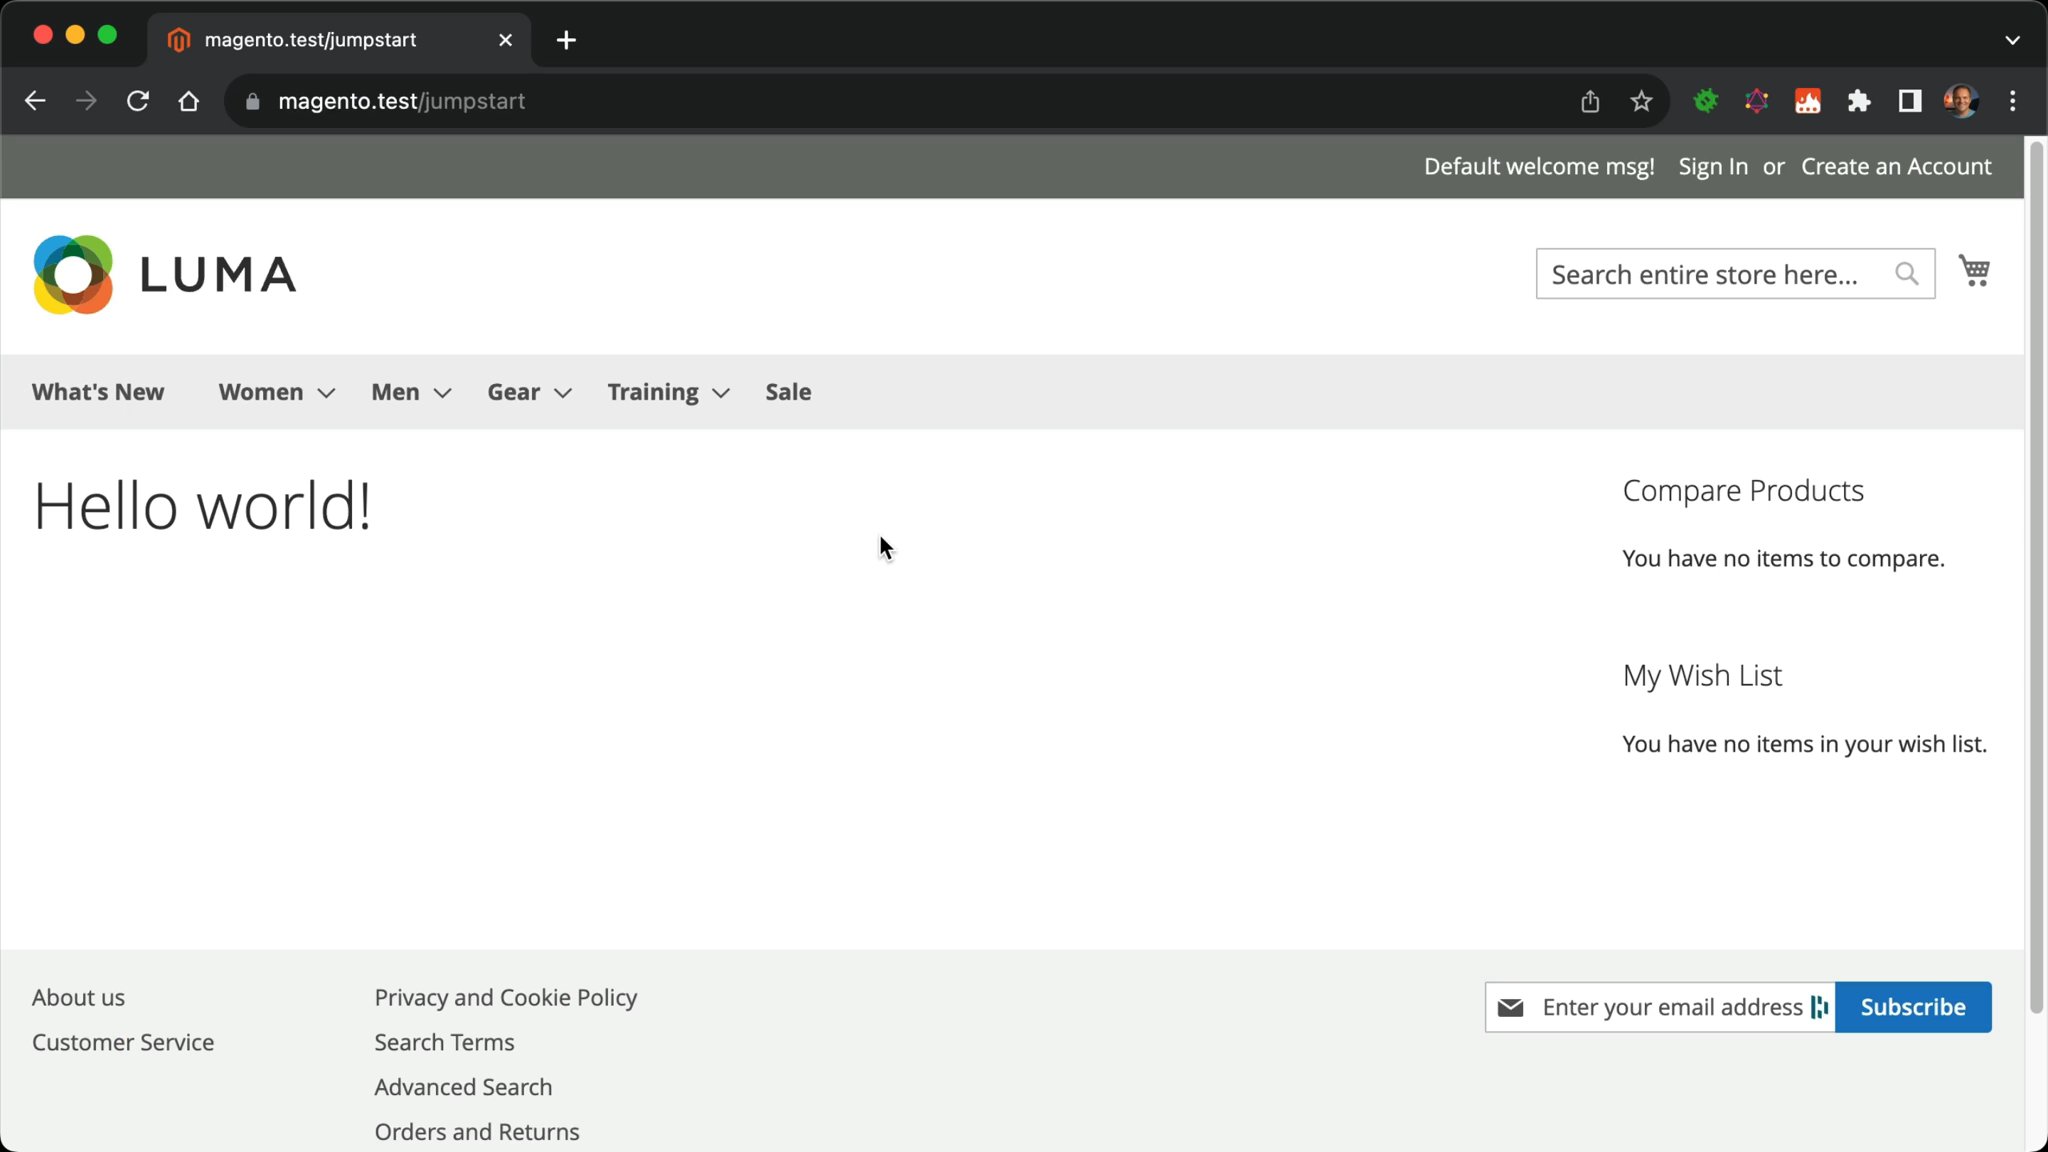The width and height of the screenshot is (2048, 1152).
Task: Bookmark the page via the star icon
Action: pyautogui.click(x=1640, y=100)
